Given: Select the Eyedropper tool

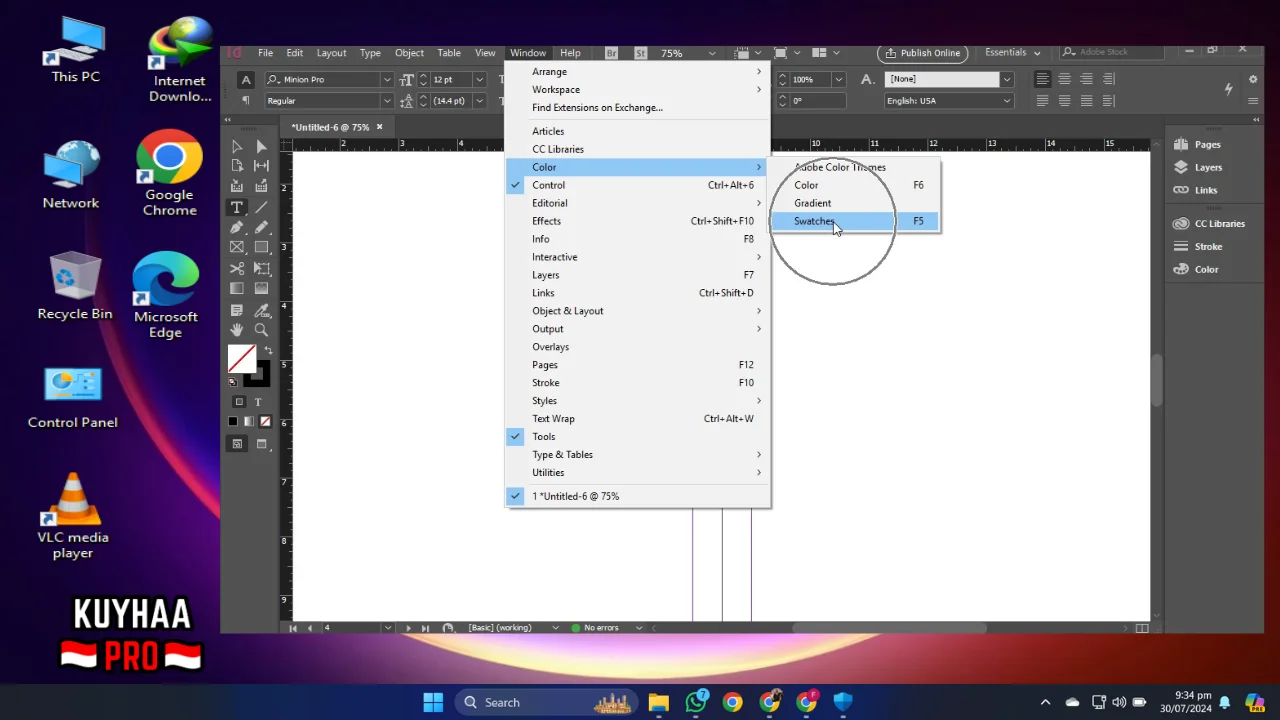Looking at the screenshot, I should pos(261,310).
